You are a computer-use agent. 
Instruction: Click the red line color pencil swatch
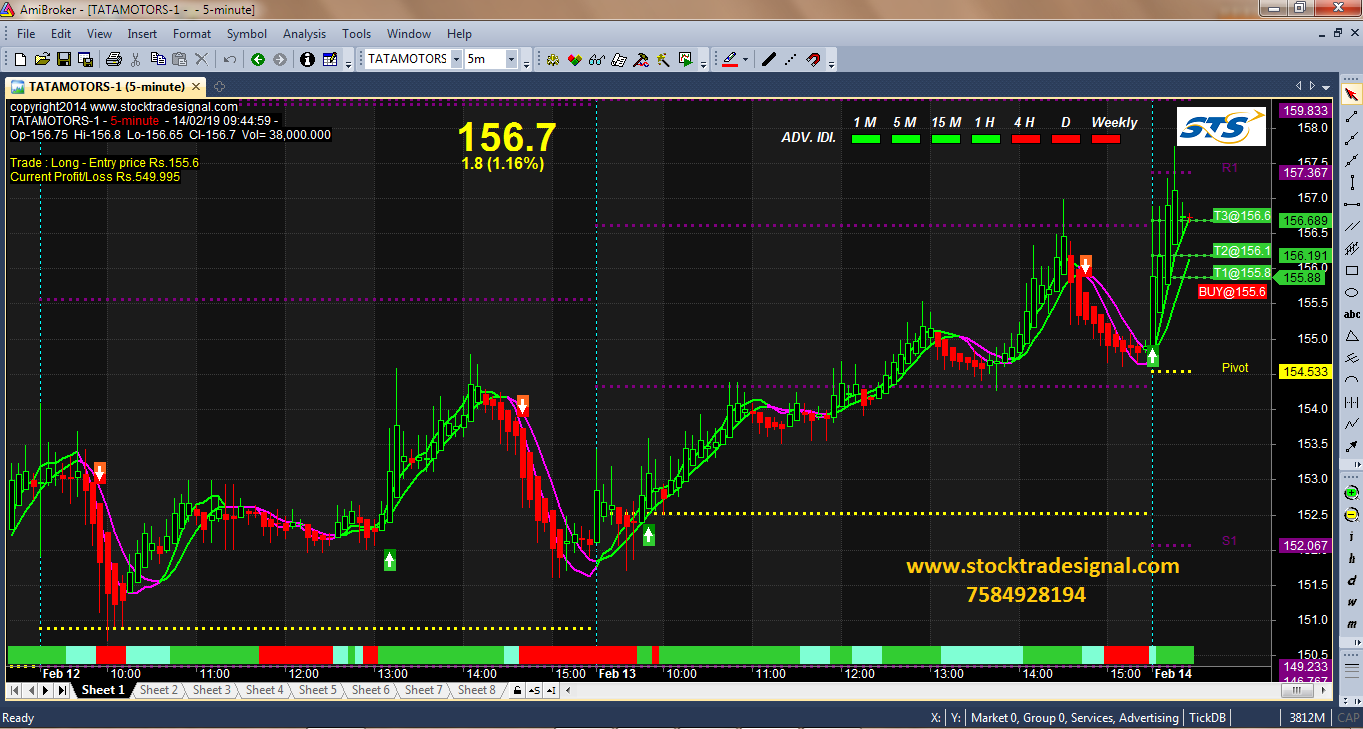[x=730, y=60]
